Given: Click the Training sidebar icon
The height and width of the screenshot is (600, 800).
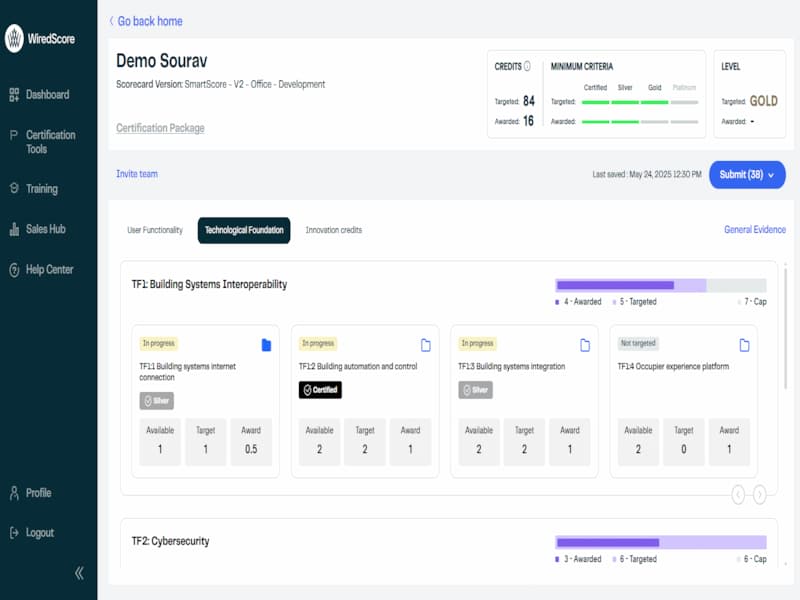Looking at the screenshot, I should pyautogui.click(x=14, y=188).
